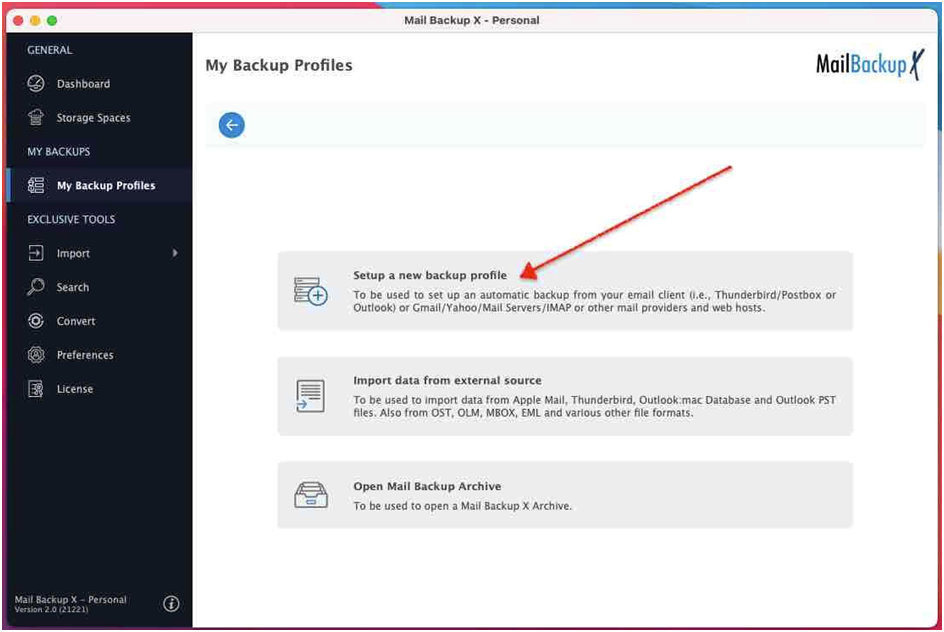
Task: Select the Search tool
Action: [x=70, y=287]
